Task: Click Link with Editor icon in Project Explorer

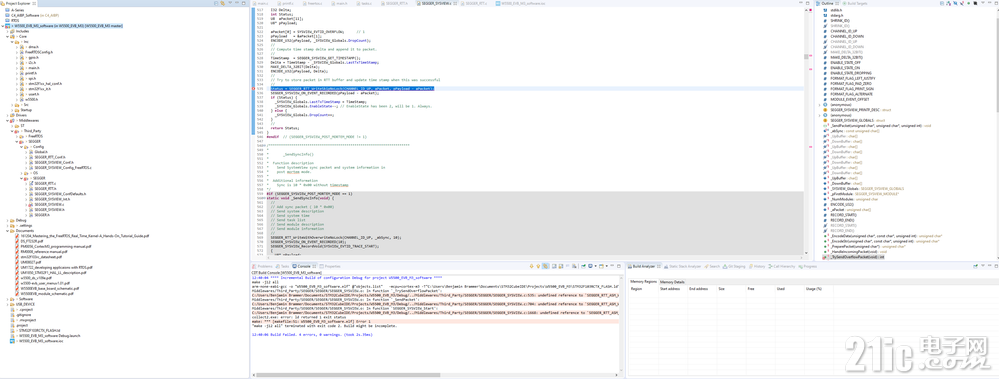Action: [x=222, y=4]
